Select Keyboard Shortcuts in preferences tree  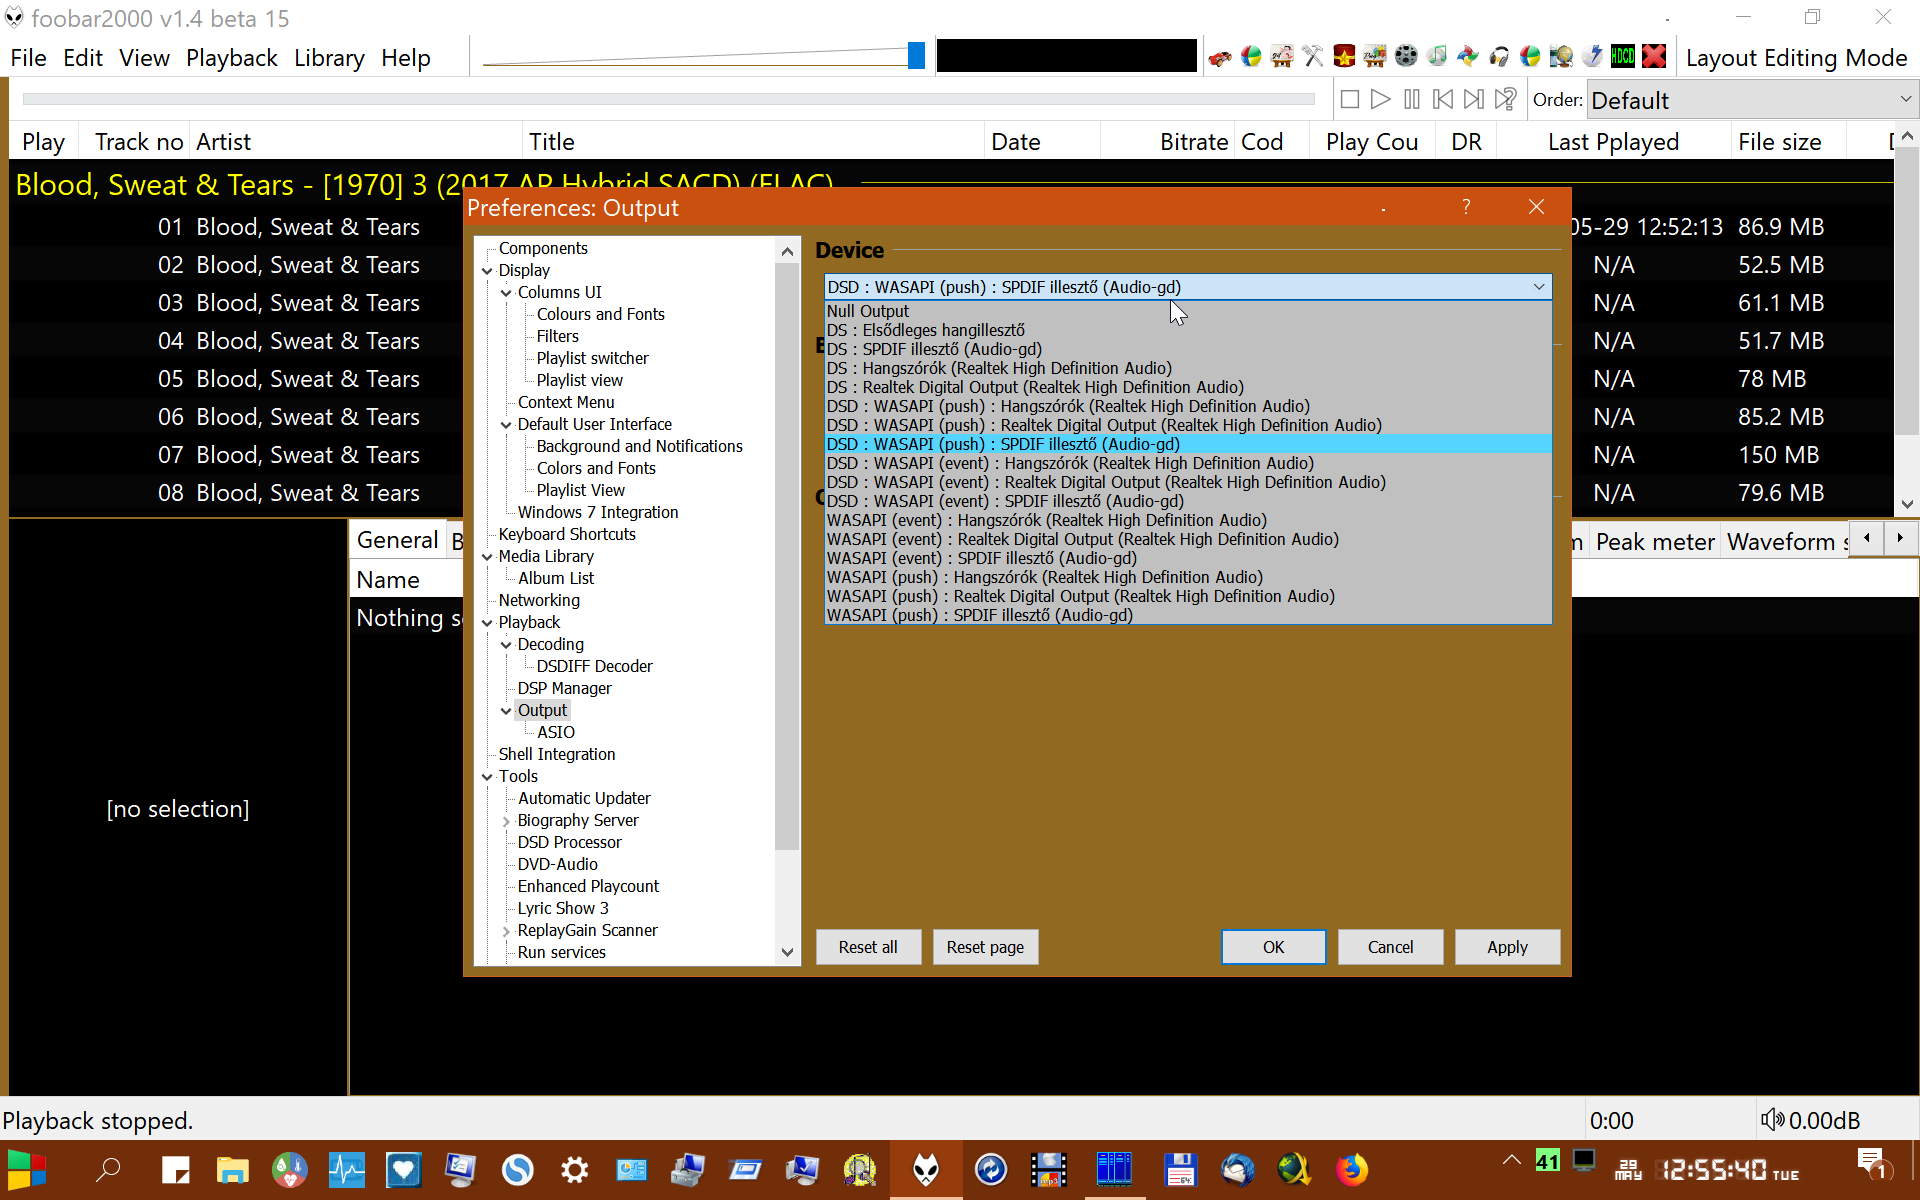(x=566, y=534)
